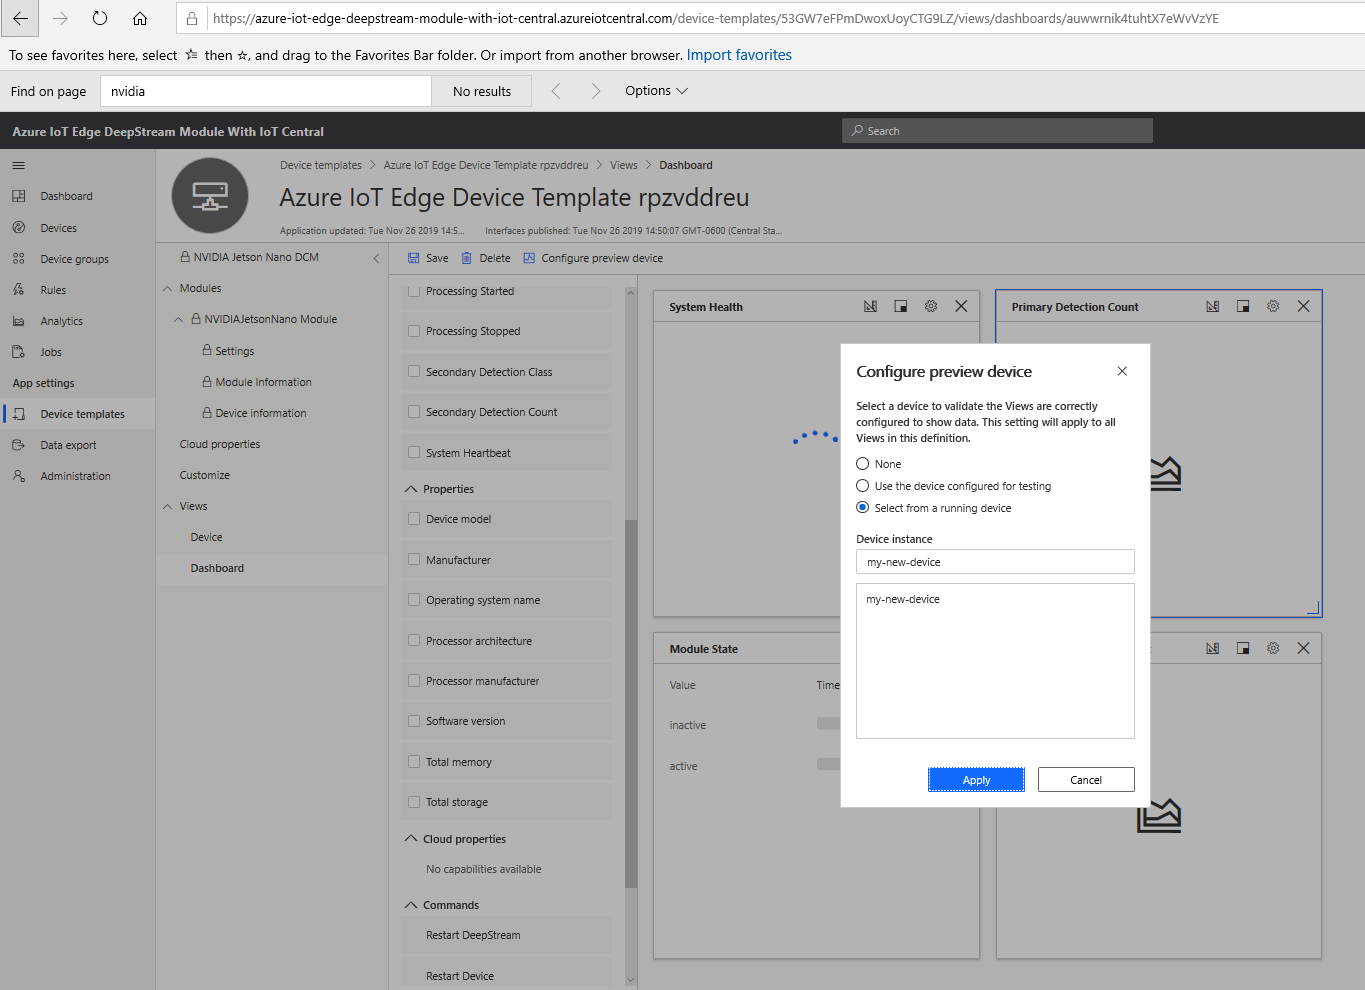The height and width of the screenshot is (990, 1365).
Task: Click the IoT Central Search box
Action: [x=997, y=131]
